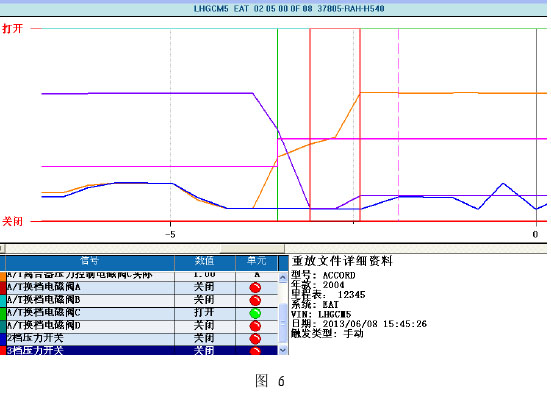Click the VIN: LHGCM5 detail line
This screenshot has width=551, height=398.
pyautogui.click(x=321, y=314)
